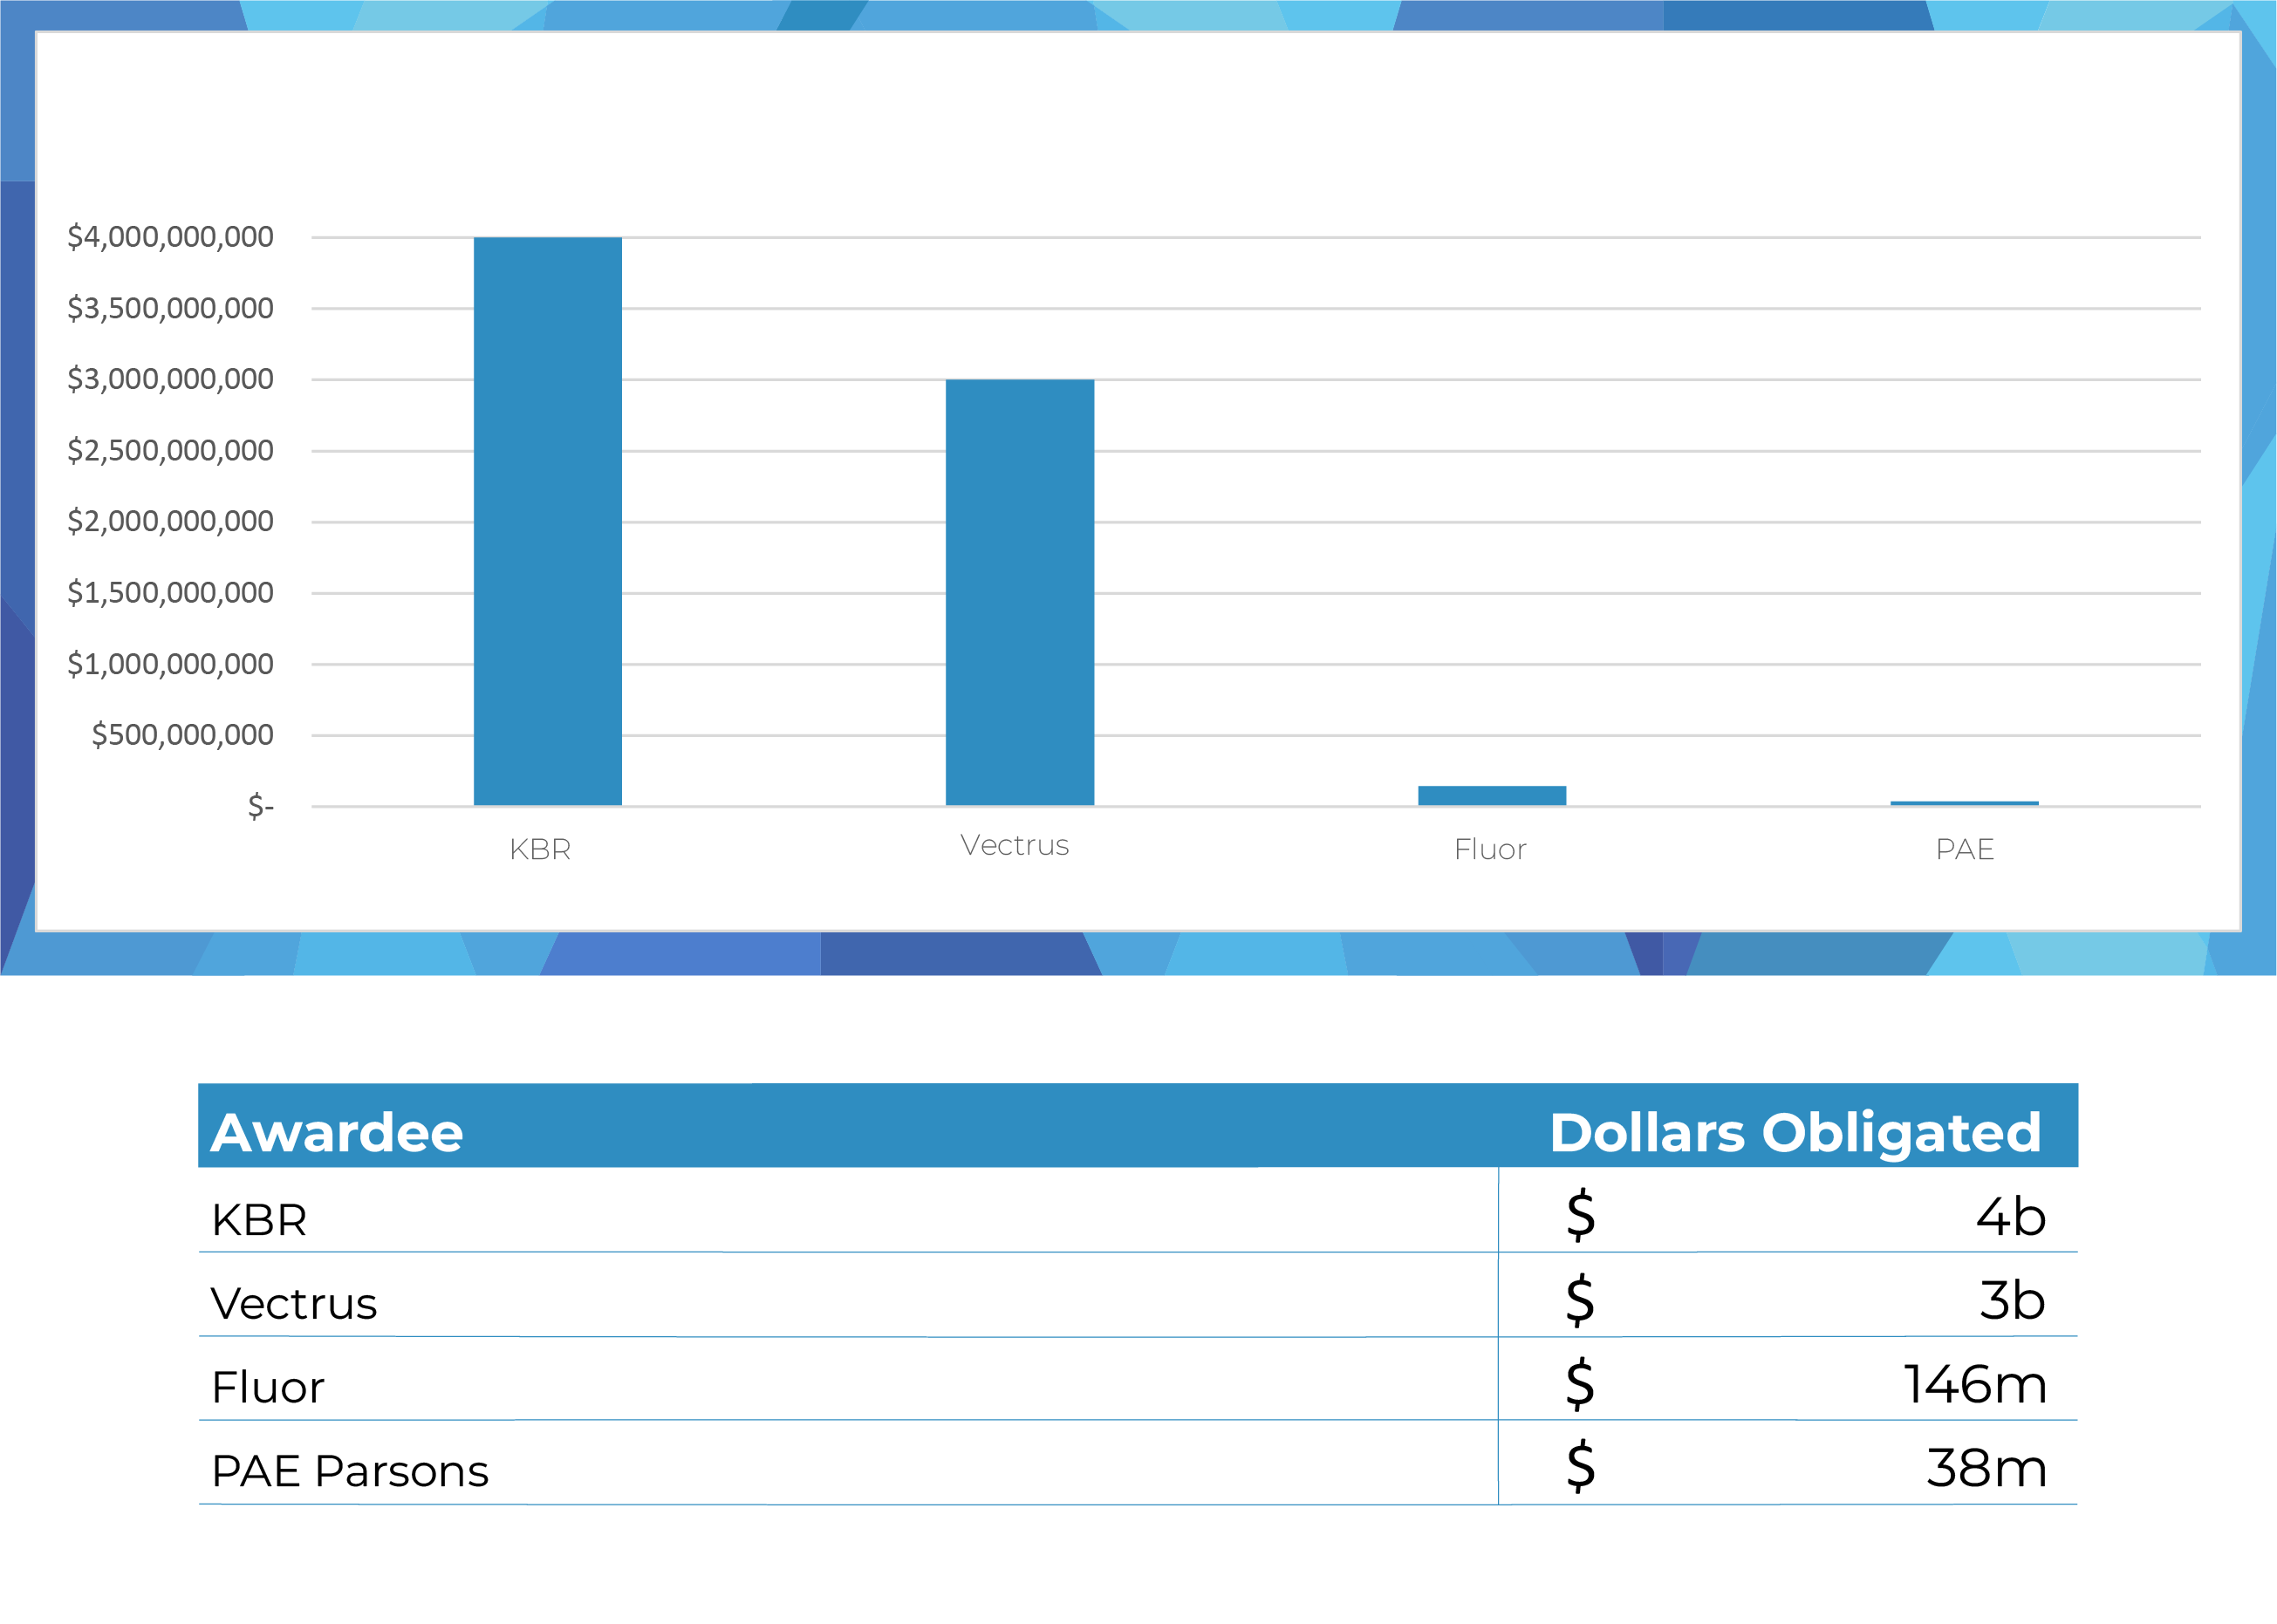This screenshot has width=2277, height=1624.
Task: Click the $1,000,000,000 axis value
Action: (170, 664)
